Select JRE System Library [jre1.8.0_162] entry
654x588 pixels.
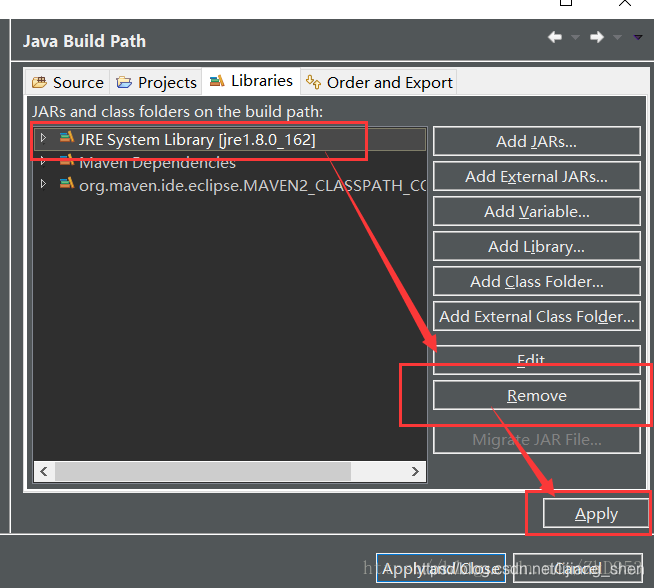click(230, 139)
